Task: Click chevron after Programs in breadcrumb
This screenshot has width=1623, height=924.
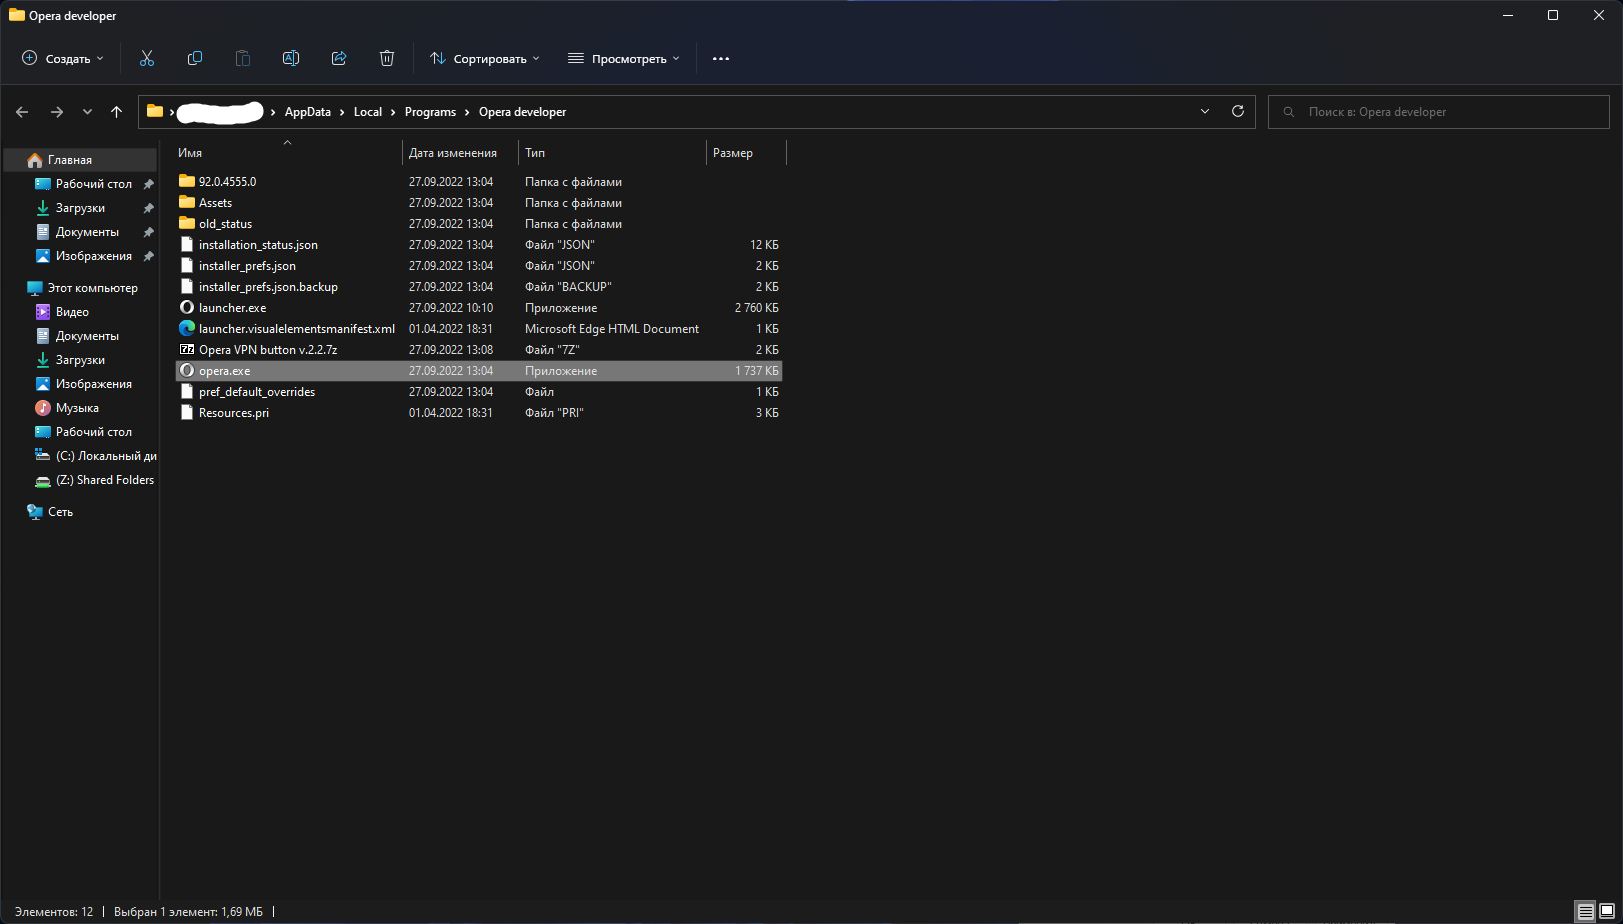Action: [467, 112]
